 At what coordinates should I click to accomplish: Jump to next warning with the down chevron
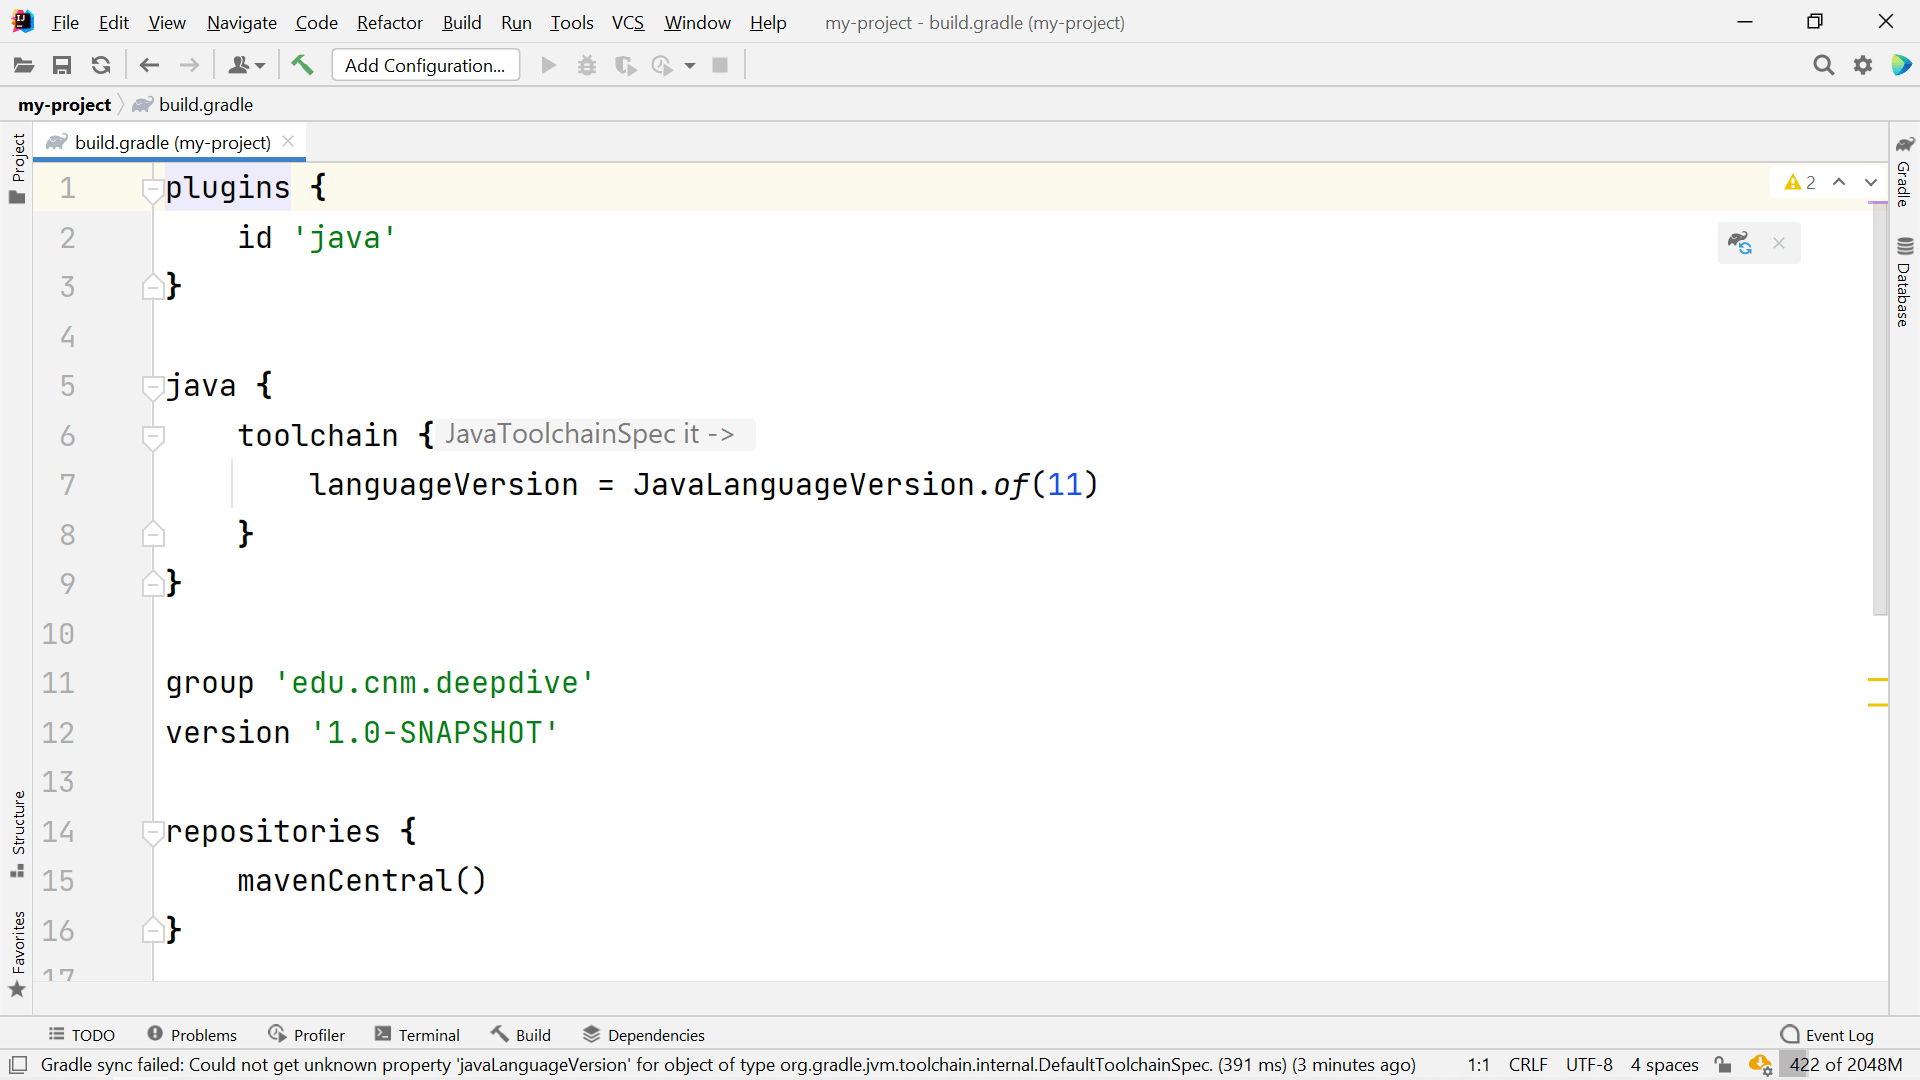click(1869, 182)
